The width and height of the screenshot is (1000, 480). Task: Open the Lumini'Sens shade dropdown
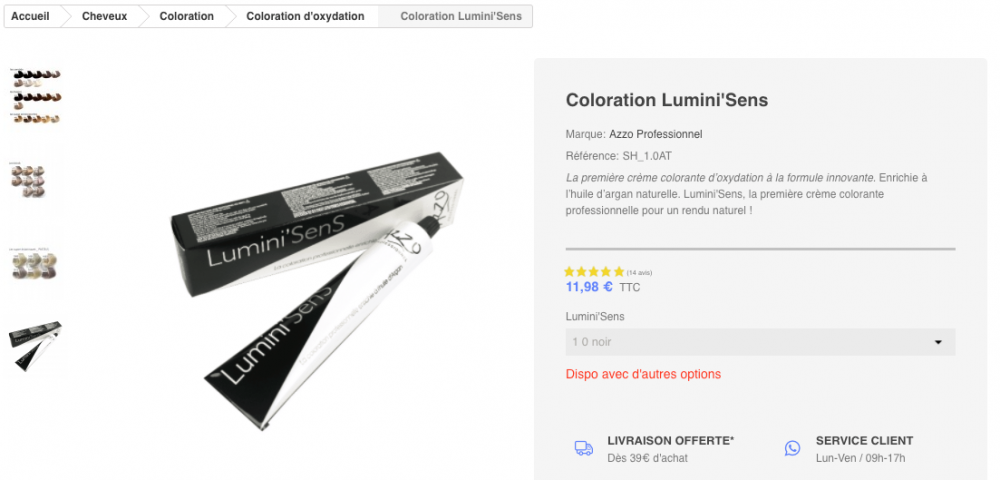(x=760, y=342)
